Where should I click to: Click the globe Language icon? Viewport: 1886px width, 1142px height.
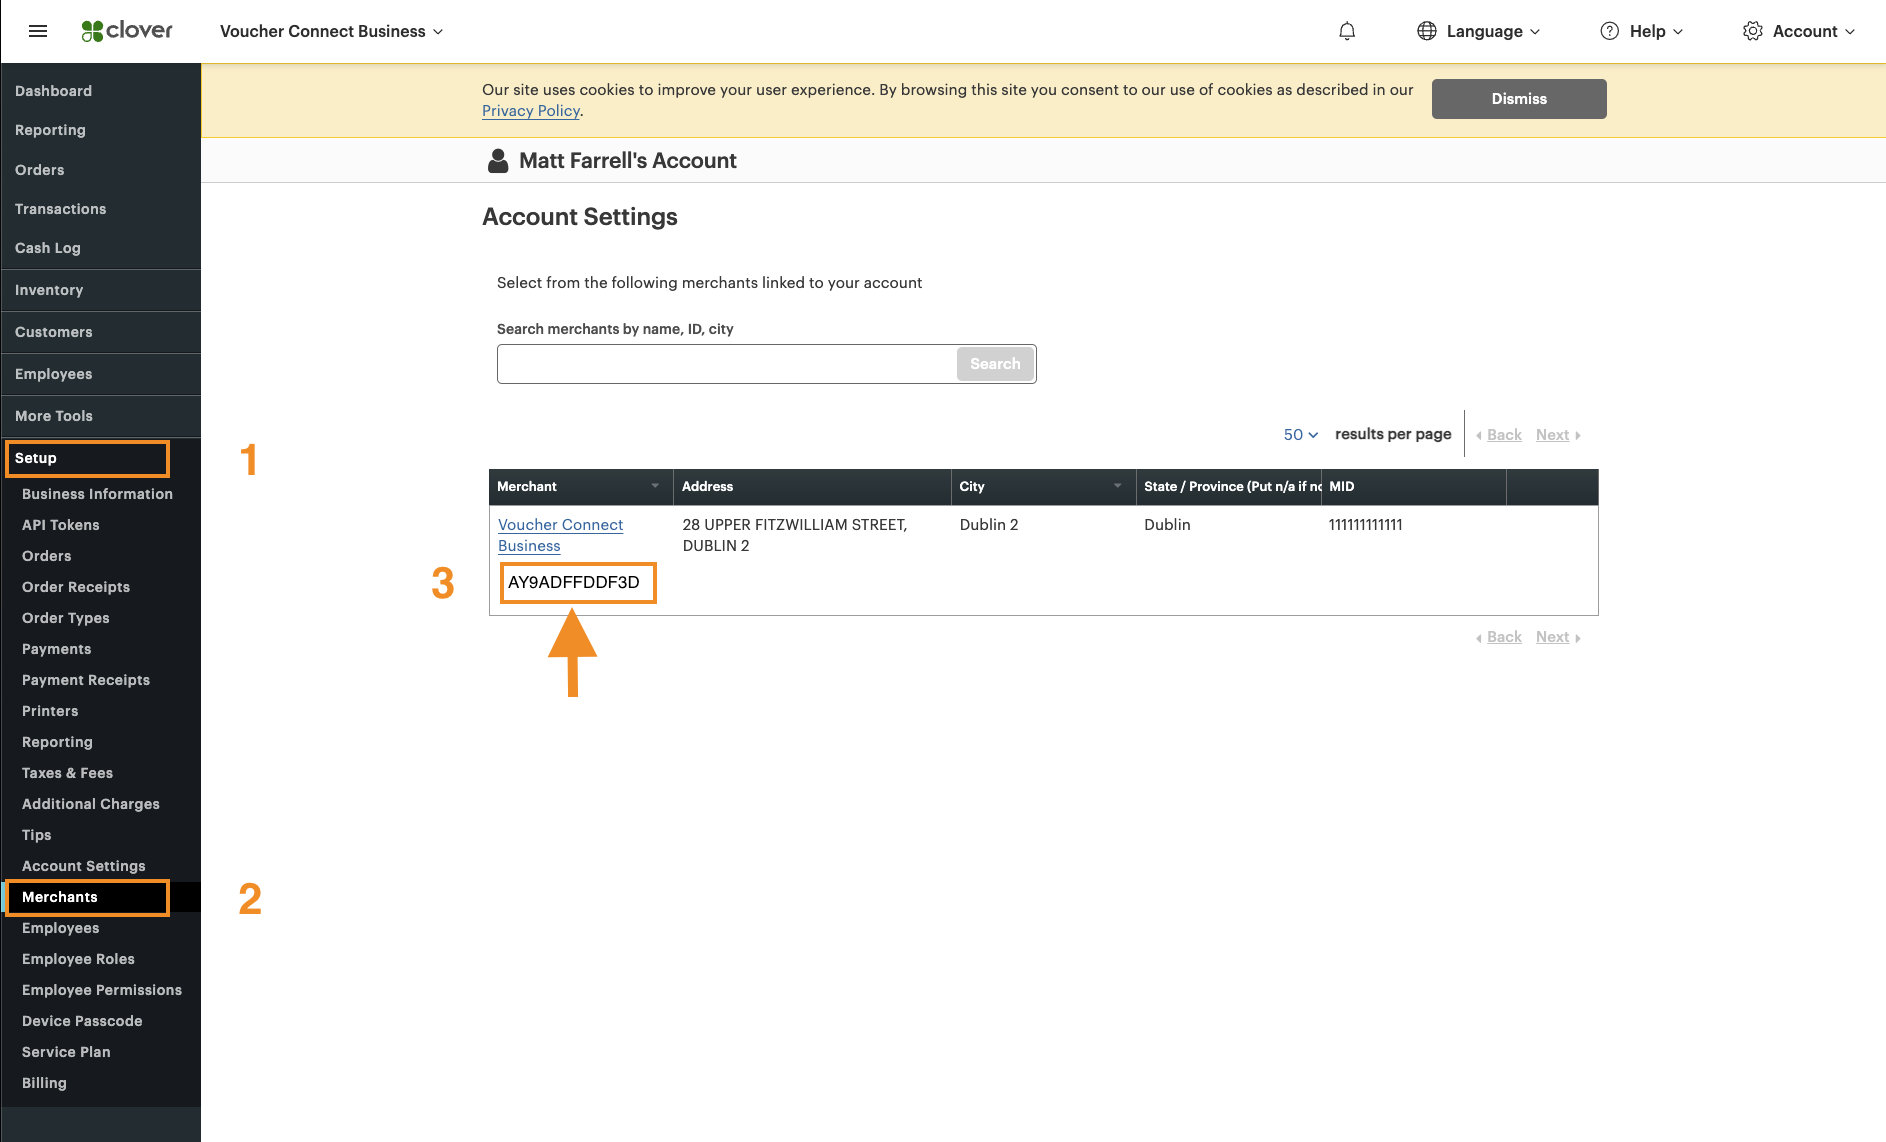(1426, 31)
